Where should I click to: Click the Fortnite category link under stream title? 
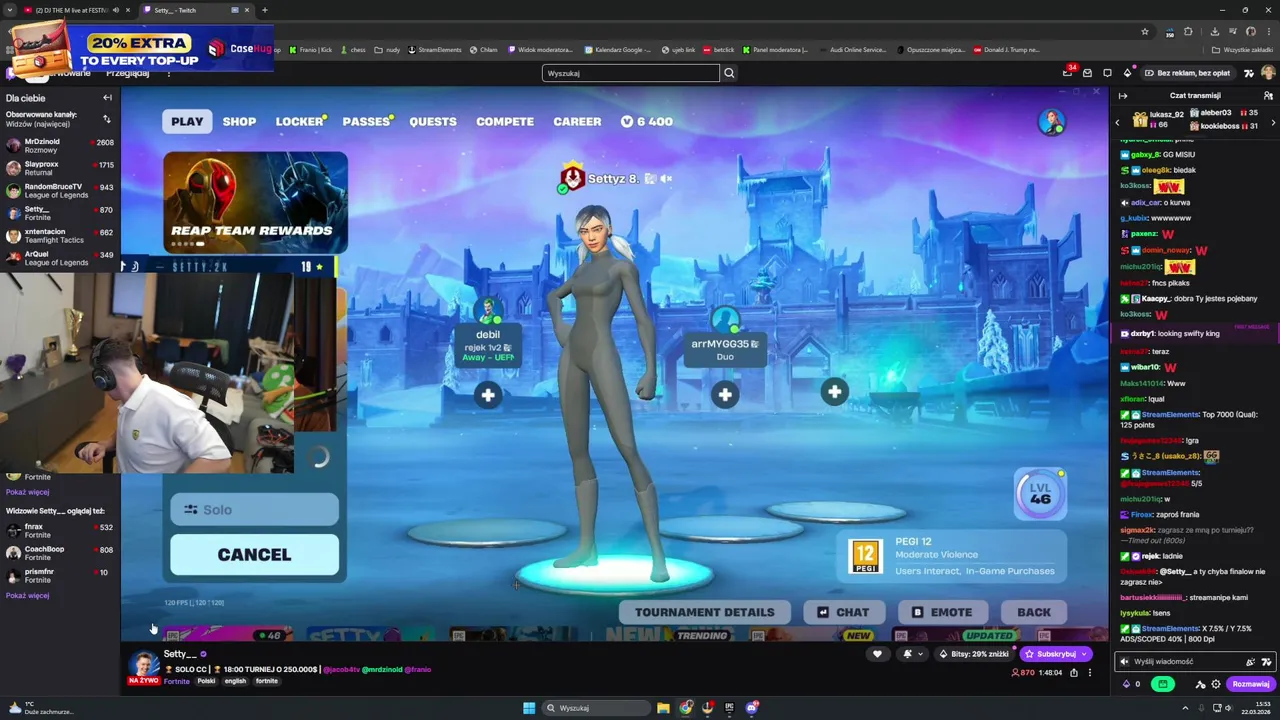[x=177, y=681]
